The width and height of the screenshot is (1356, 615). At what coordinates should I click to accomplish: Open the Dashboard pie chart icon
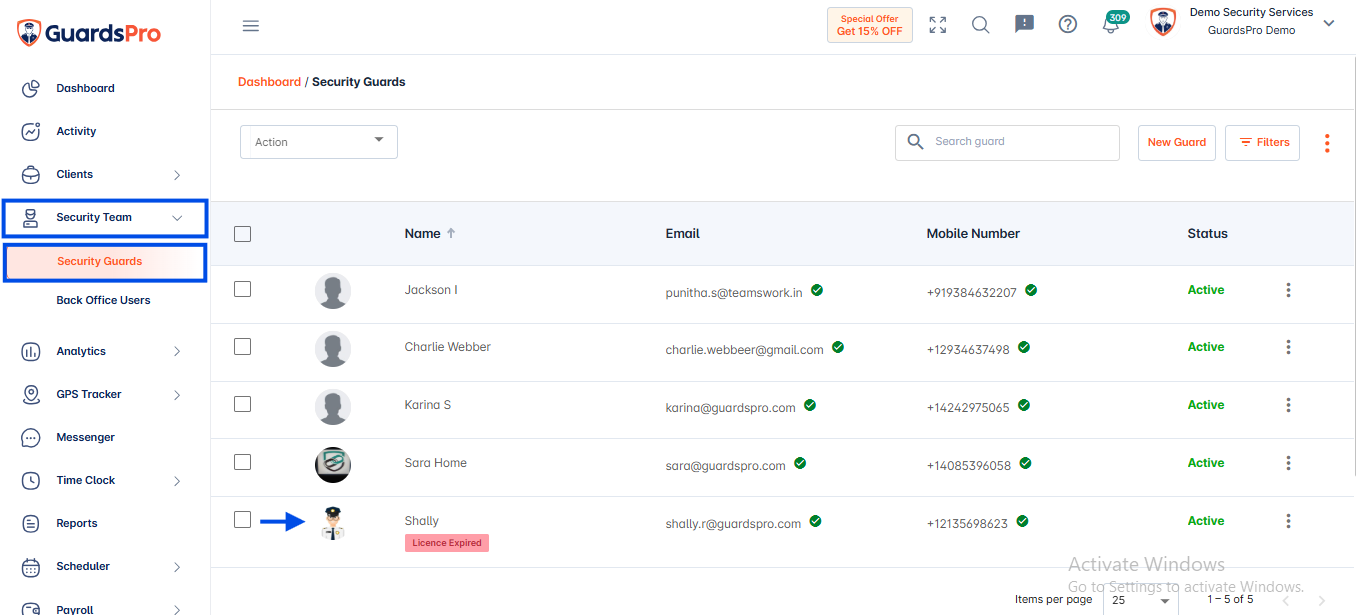[31, 89]
